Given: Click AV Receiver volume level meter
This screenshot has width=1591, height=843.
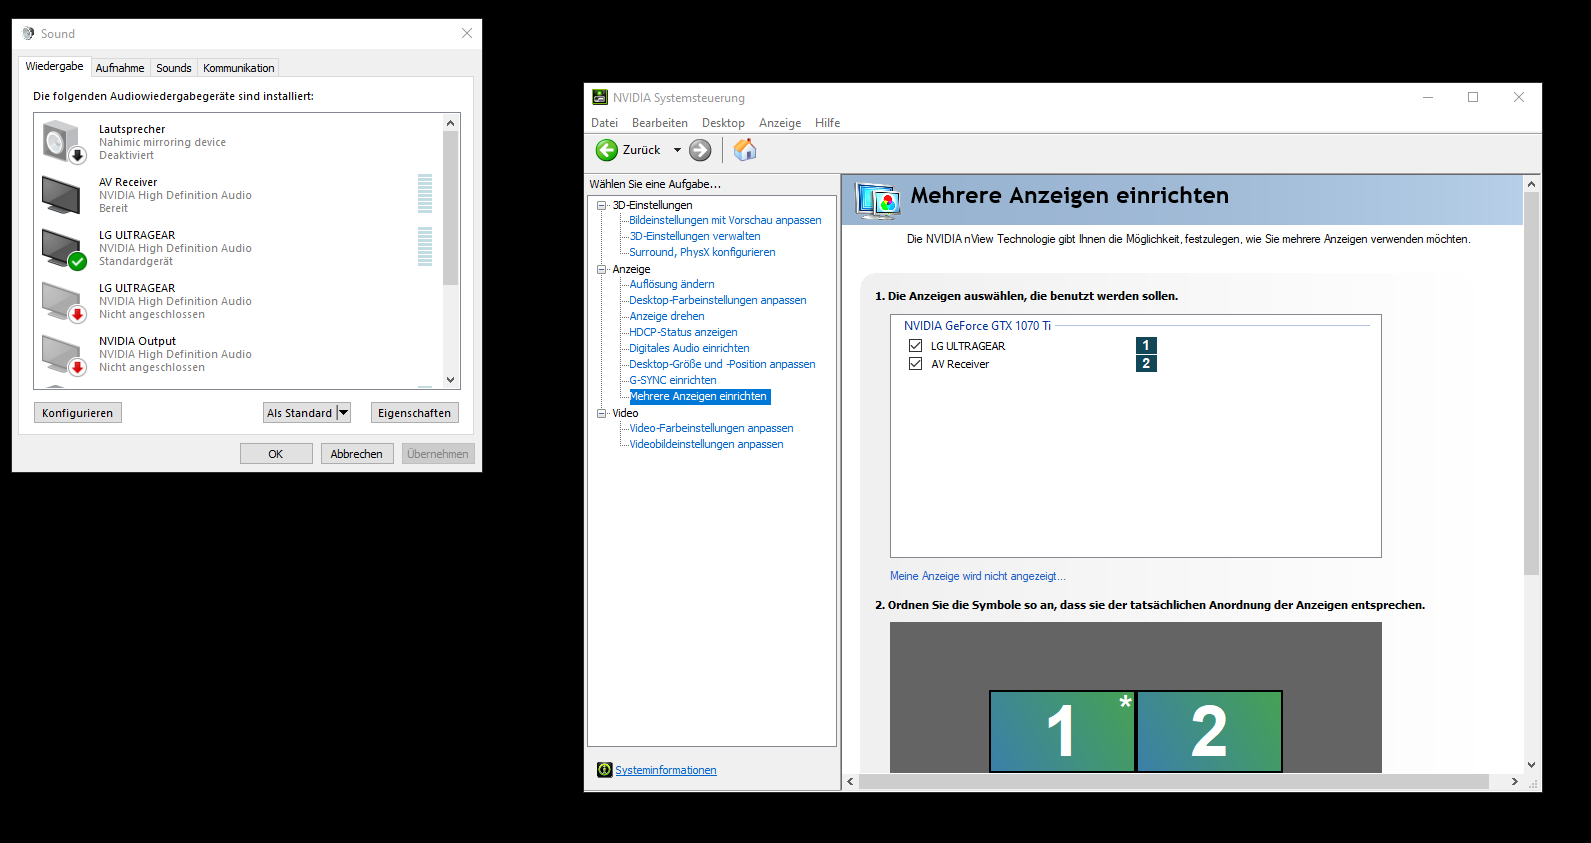Looking at the screenshot, I should pos(425,194).
